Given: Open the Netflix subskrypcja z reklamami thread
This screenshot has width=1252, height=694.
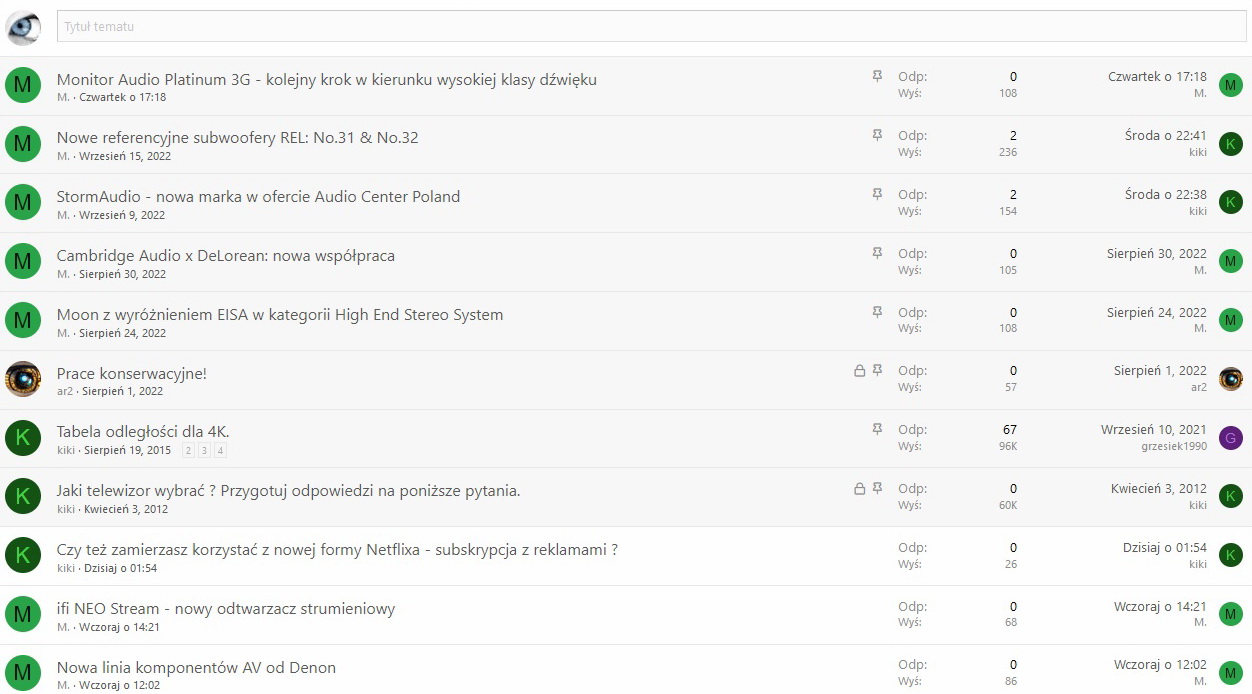Looking at the screenshot, I should point(337,549).
